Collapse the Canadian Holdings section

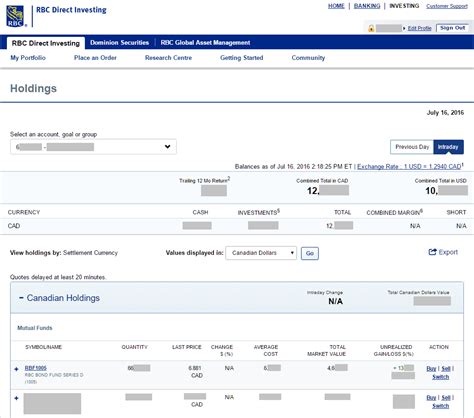point(21,298)
